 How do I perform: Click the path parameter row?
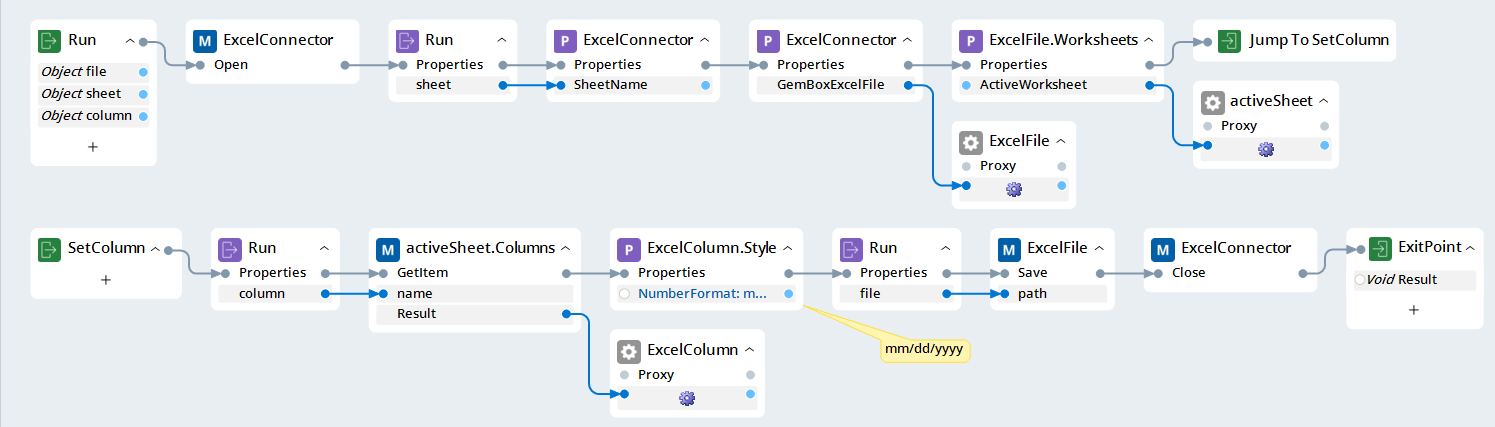pos(1053,293)
